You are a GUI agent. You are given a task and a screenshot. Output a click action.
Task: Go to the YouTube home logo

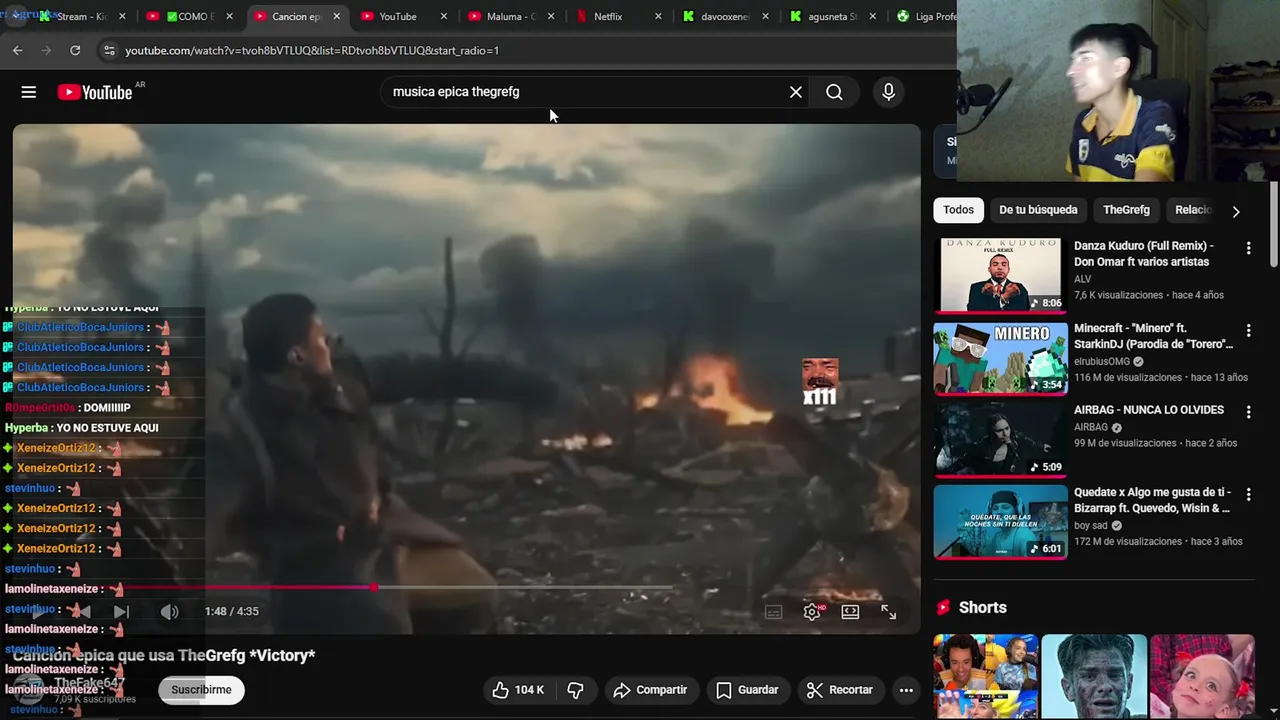[95, 92]
